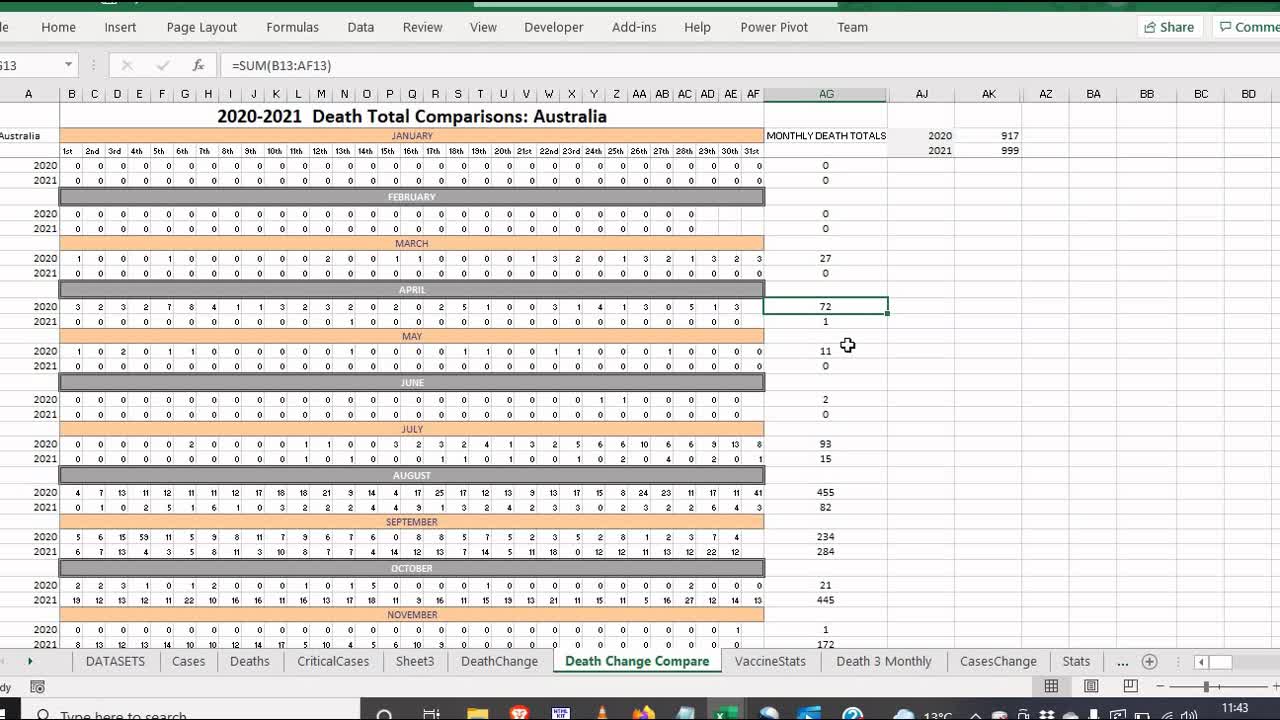
Task: Show more sheet tabs via ellipsis
Action: (1122, 662)
